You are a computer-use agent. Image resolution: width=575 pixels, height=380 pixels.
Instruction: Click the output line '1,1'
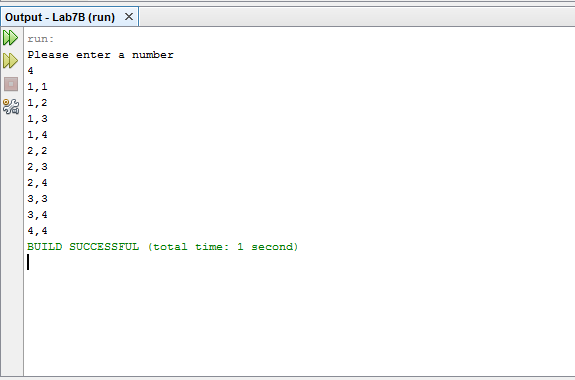(37, 87)
